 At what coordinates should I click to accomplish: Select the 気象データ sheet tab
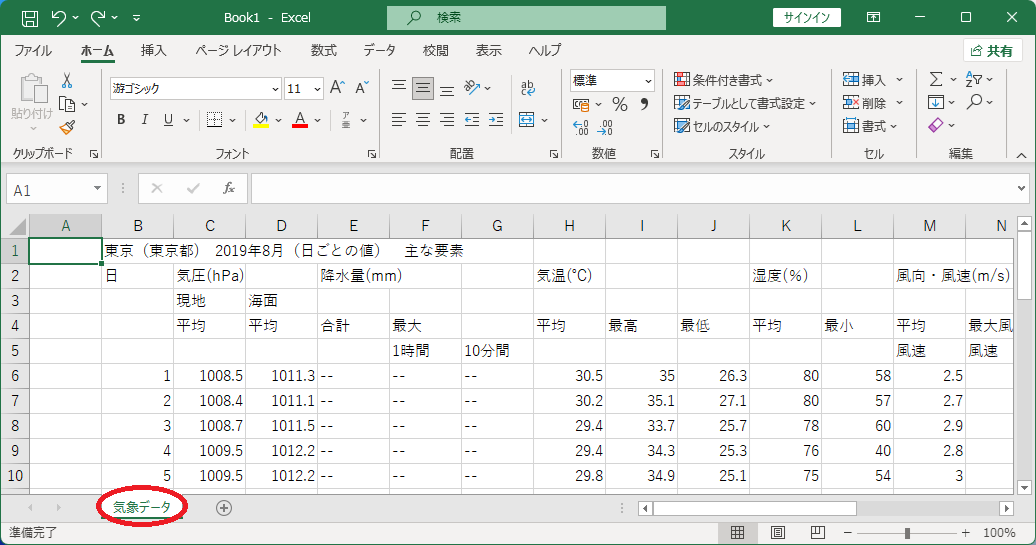[141, 507]
